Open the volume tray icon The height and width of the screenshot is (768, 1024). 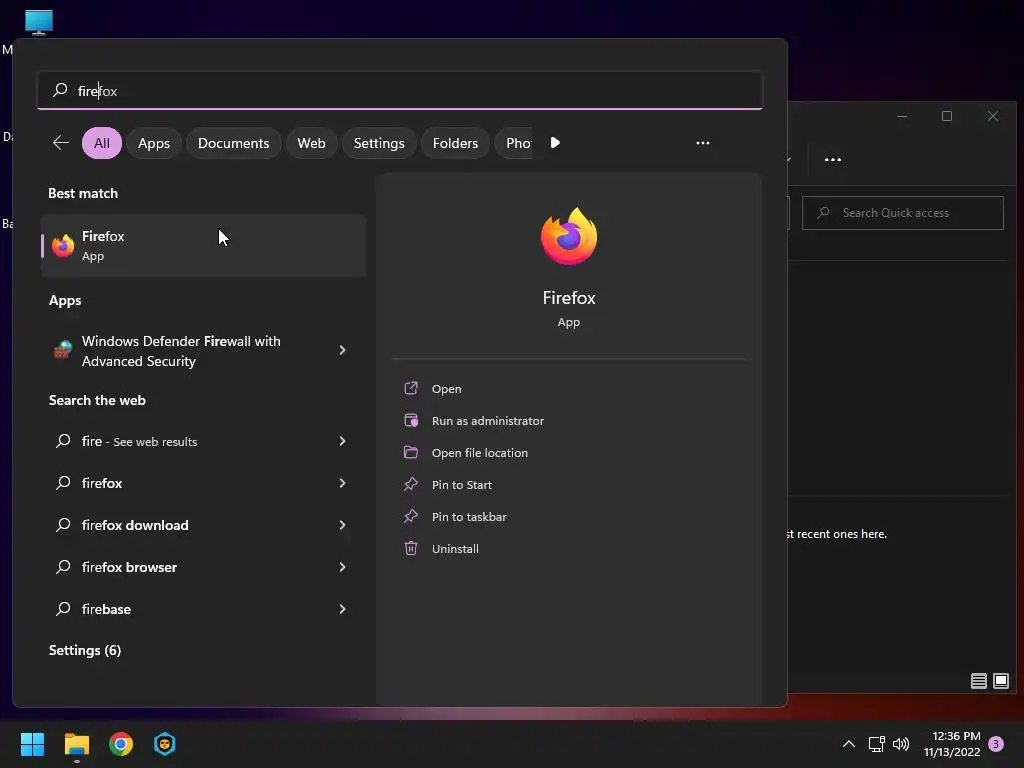point(901,744)
